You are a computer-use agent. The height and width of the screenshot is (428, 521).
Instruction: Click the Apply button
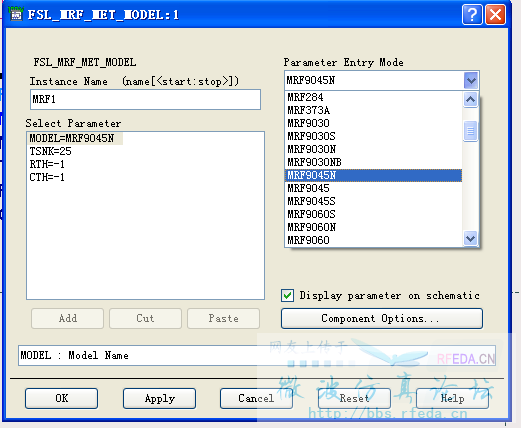click(x=159, y=398)
